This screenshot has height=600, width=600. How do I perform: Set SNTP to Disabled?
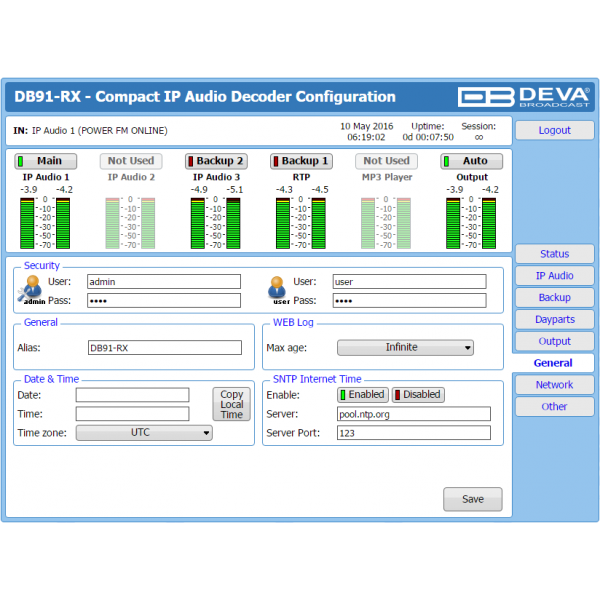click(x=418, y=395)
